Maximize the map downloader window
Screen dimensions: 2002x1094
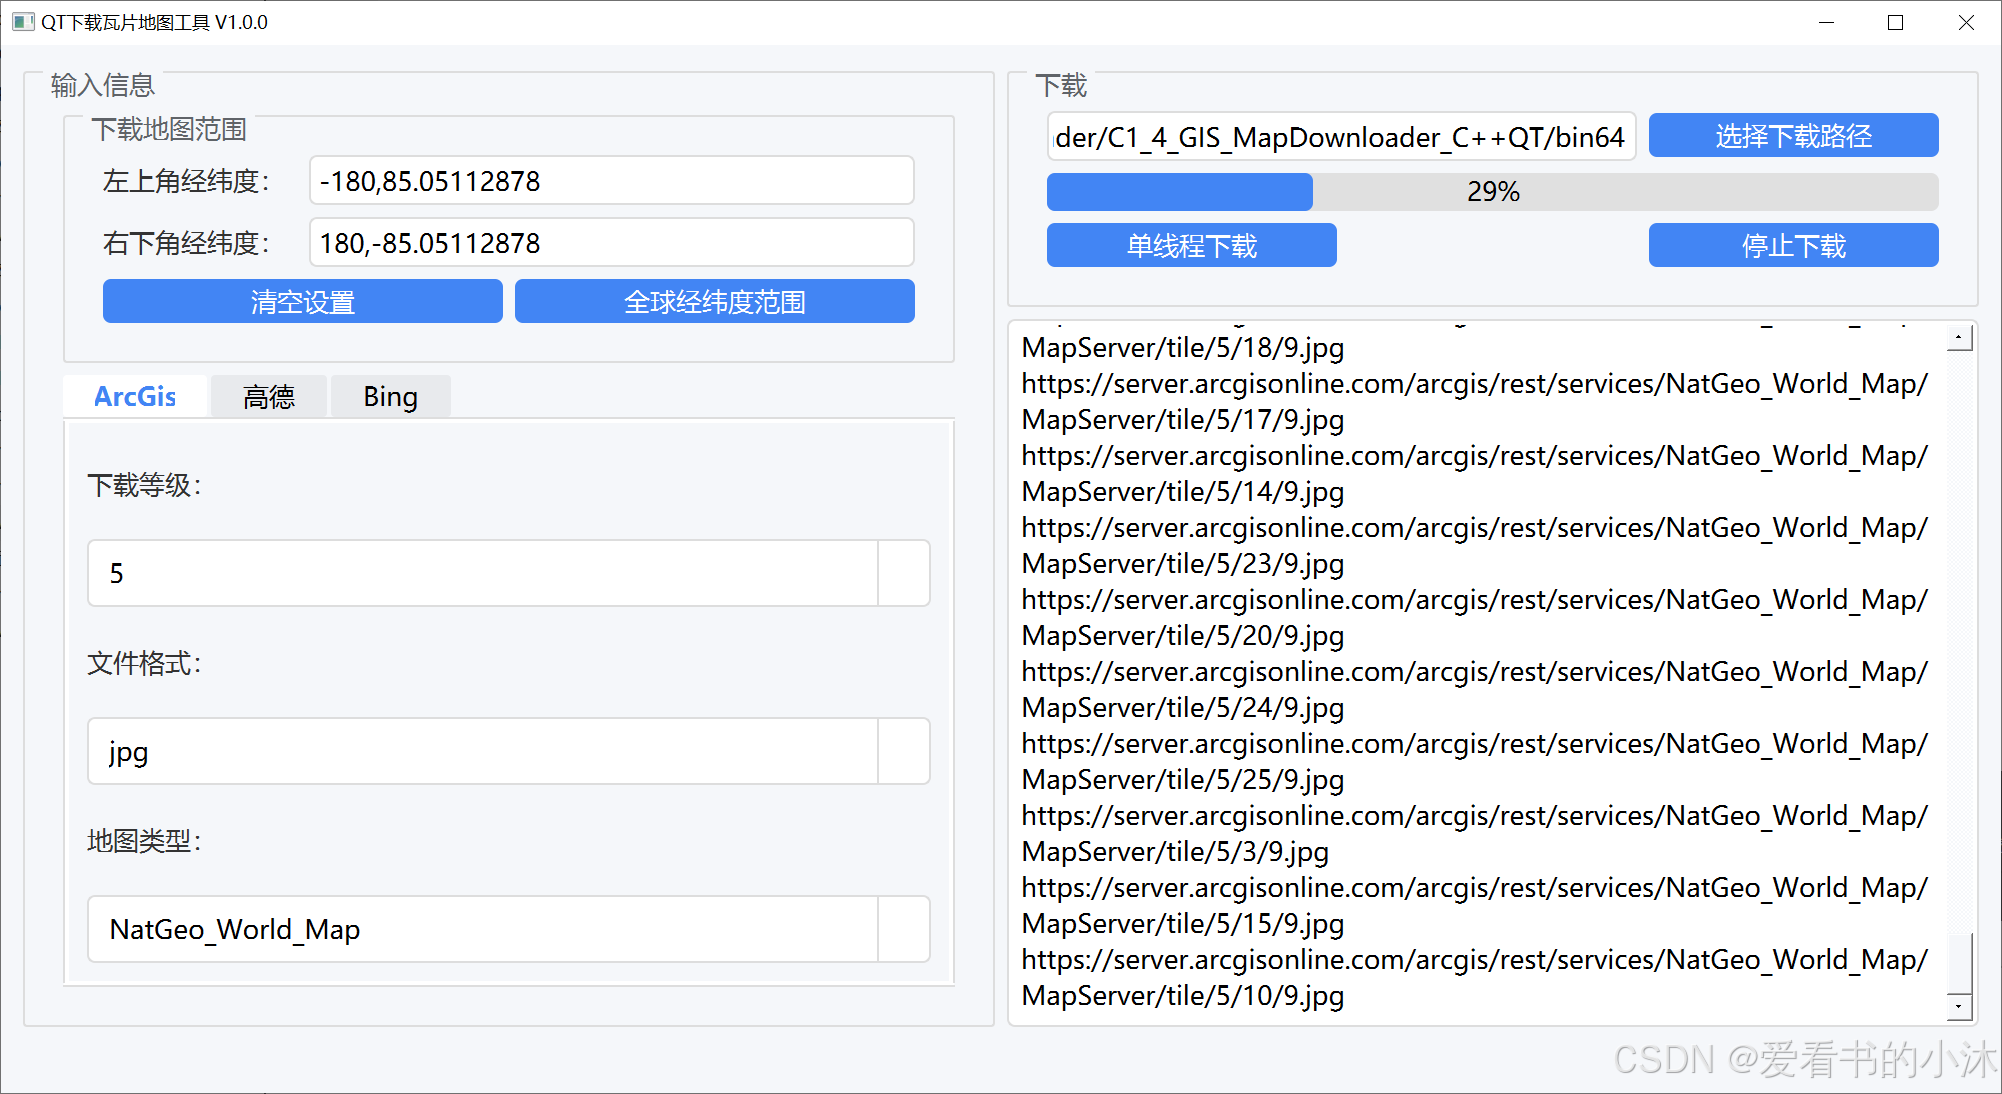(x=1895, y=22)
